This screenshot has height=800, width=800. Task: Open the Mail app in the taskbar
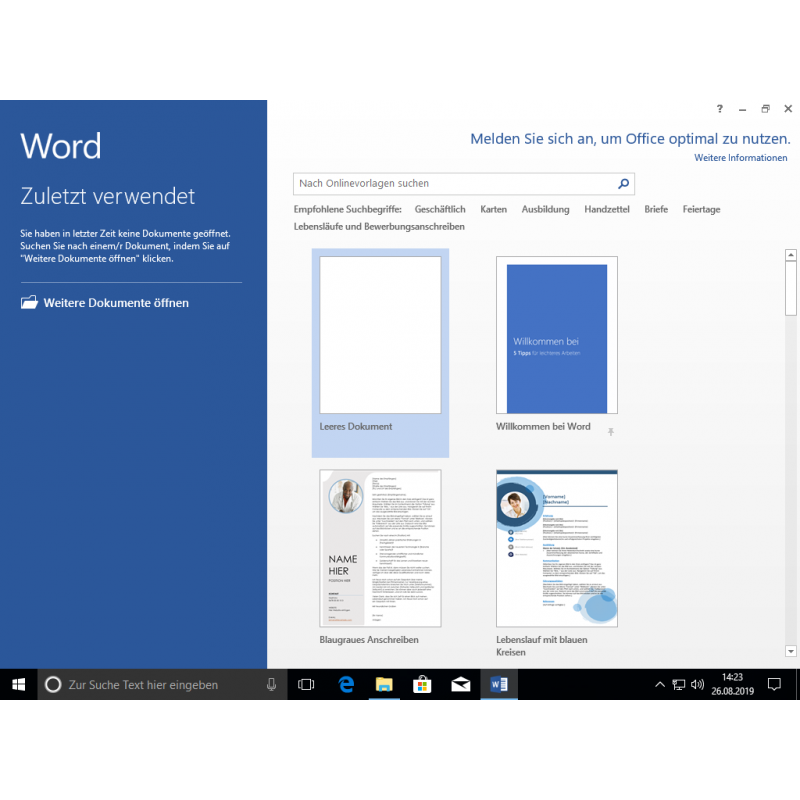pyautogui.click(x=460, y=684)
